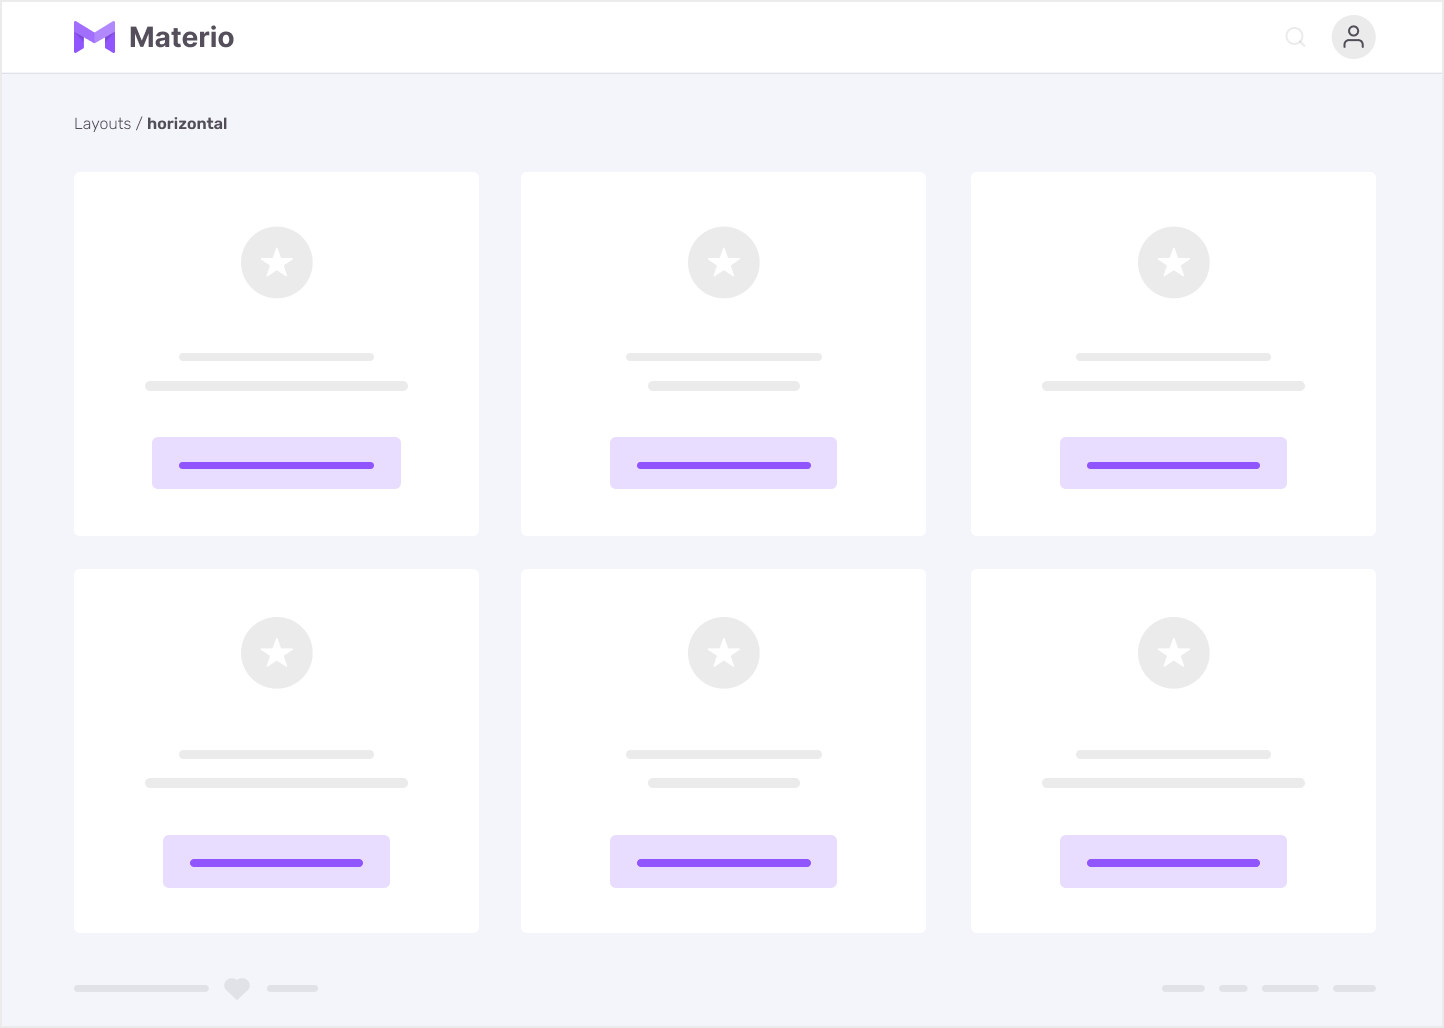Click star icon in bottom-right card

(1174, 653)
